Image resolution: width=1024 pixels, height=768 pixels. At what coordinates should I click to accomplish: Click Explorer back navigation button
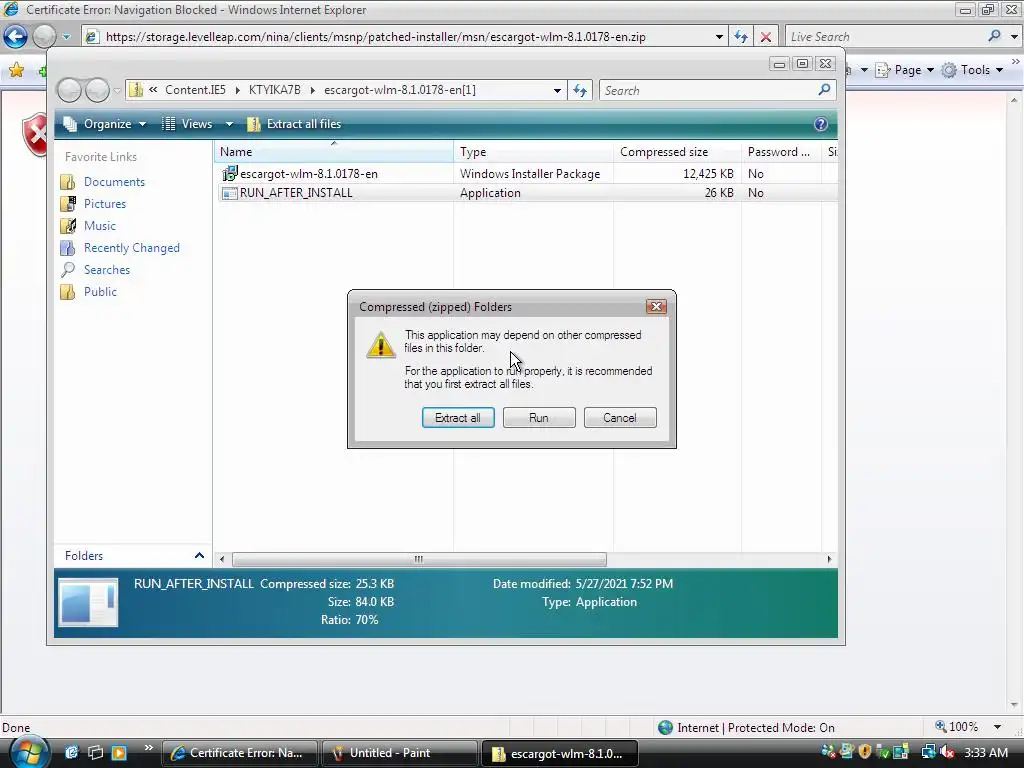tap(69, 90)
